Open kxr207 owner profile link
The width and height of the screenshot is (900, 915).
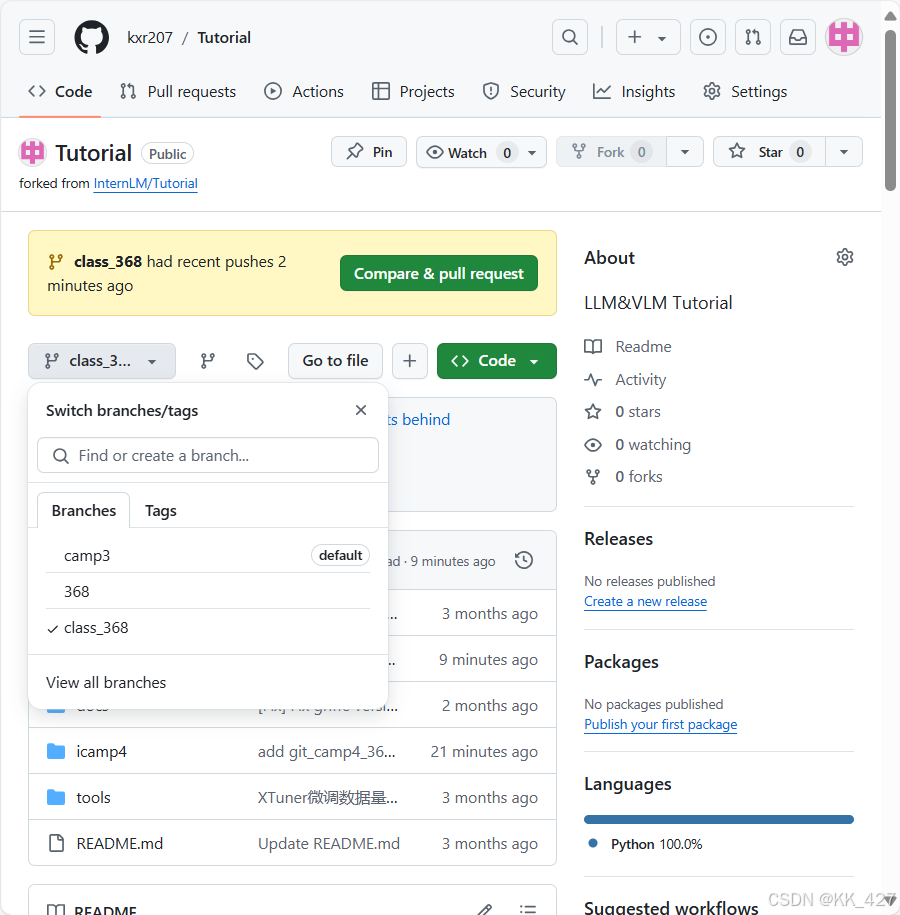[x=150, y=37]
